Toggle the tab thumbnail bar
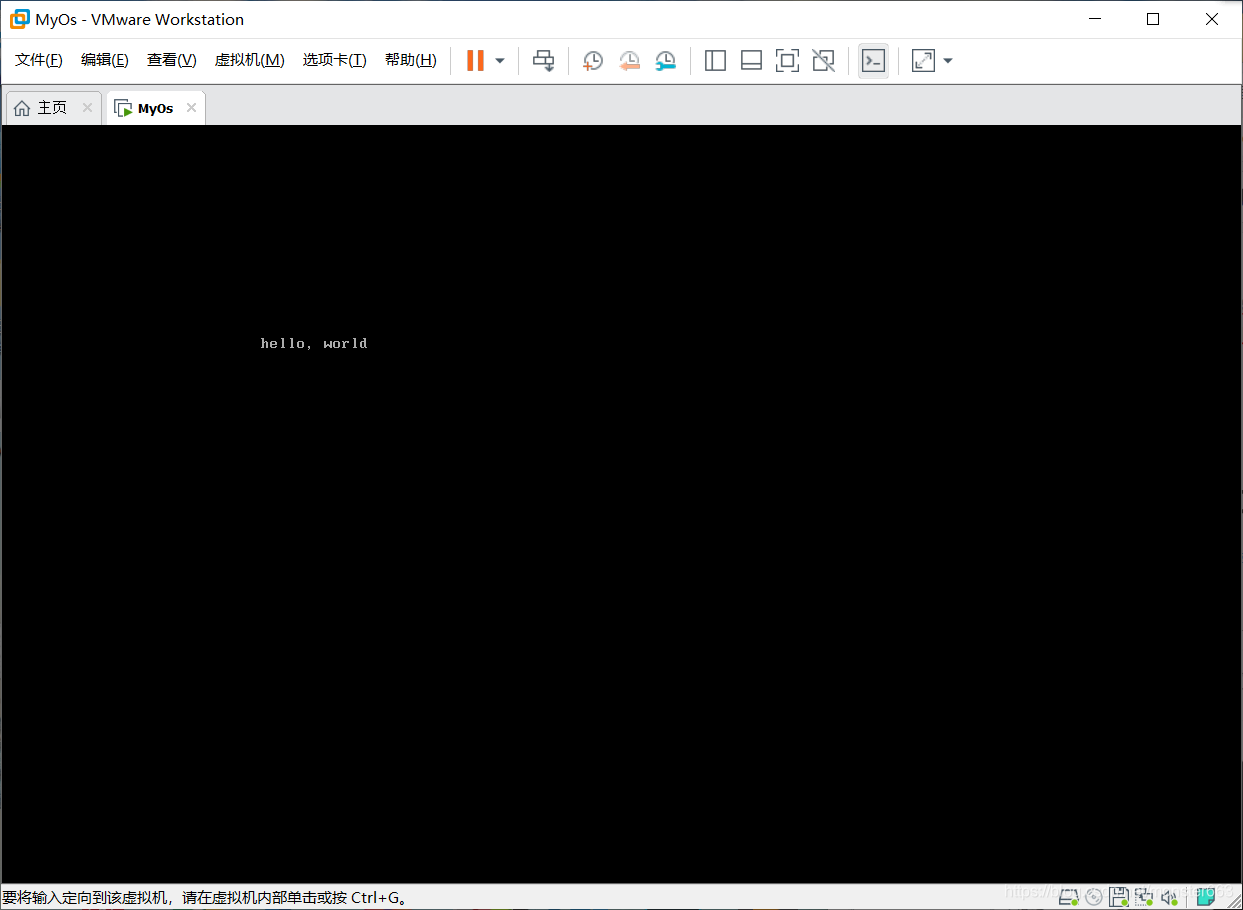Image resolution: width=1243 pixels, height=910 pixels. pyautogui.click(x=751, y=60)
